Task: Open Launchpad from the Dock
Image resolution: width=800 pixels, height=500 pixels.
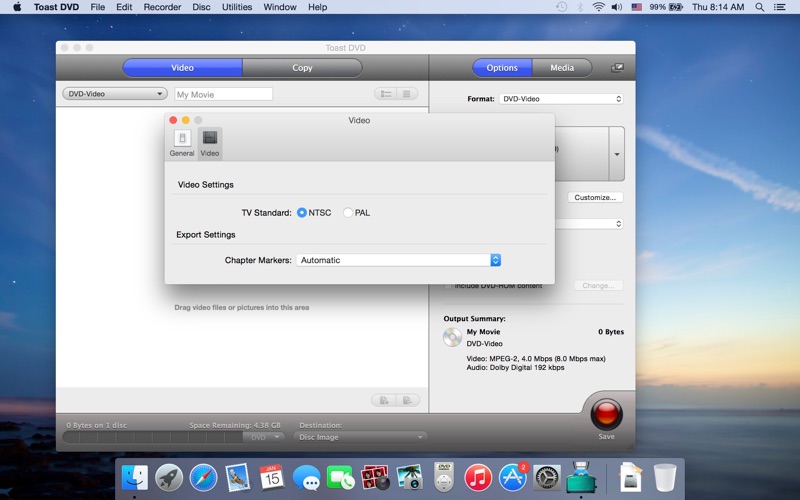Action: tap(169, 478)
